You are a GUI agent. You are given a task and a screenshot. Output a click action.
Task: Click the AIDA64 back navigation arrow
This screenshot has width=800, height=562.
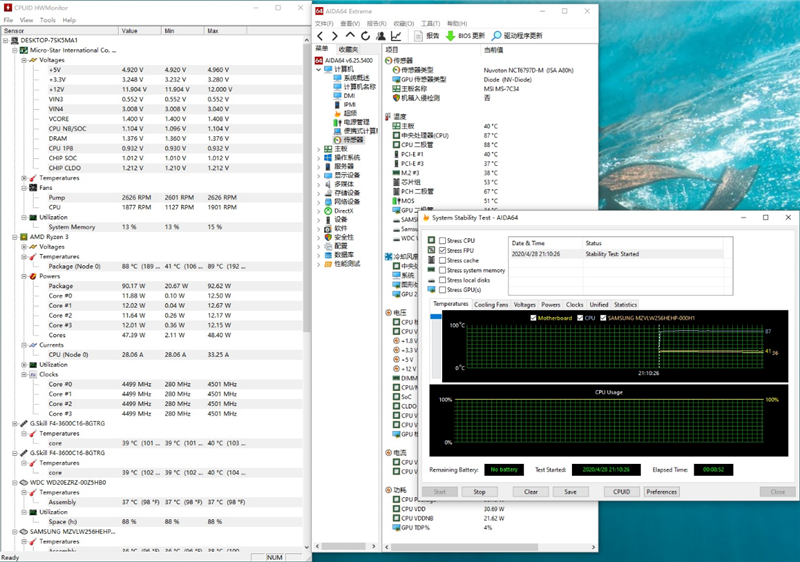click(x=320, y=36)
